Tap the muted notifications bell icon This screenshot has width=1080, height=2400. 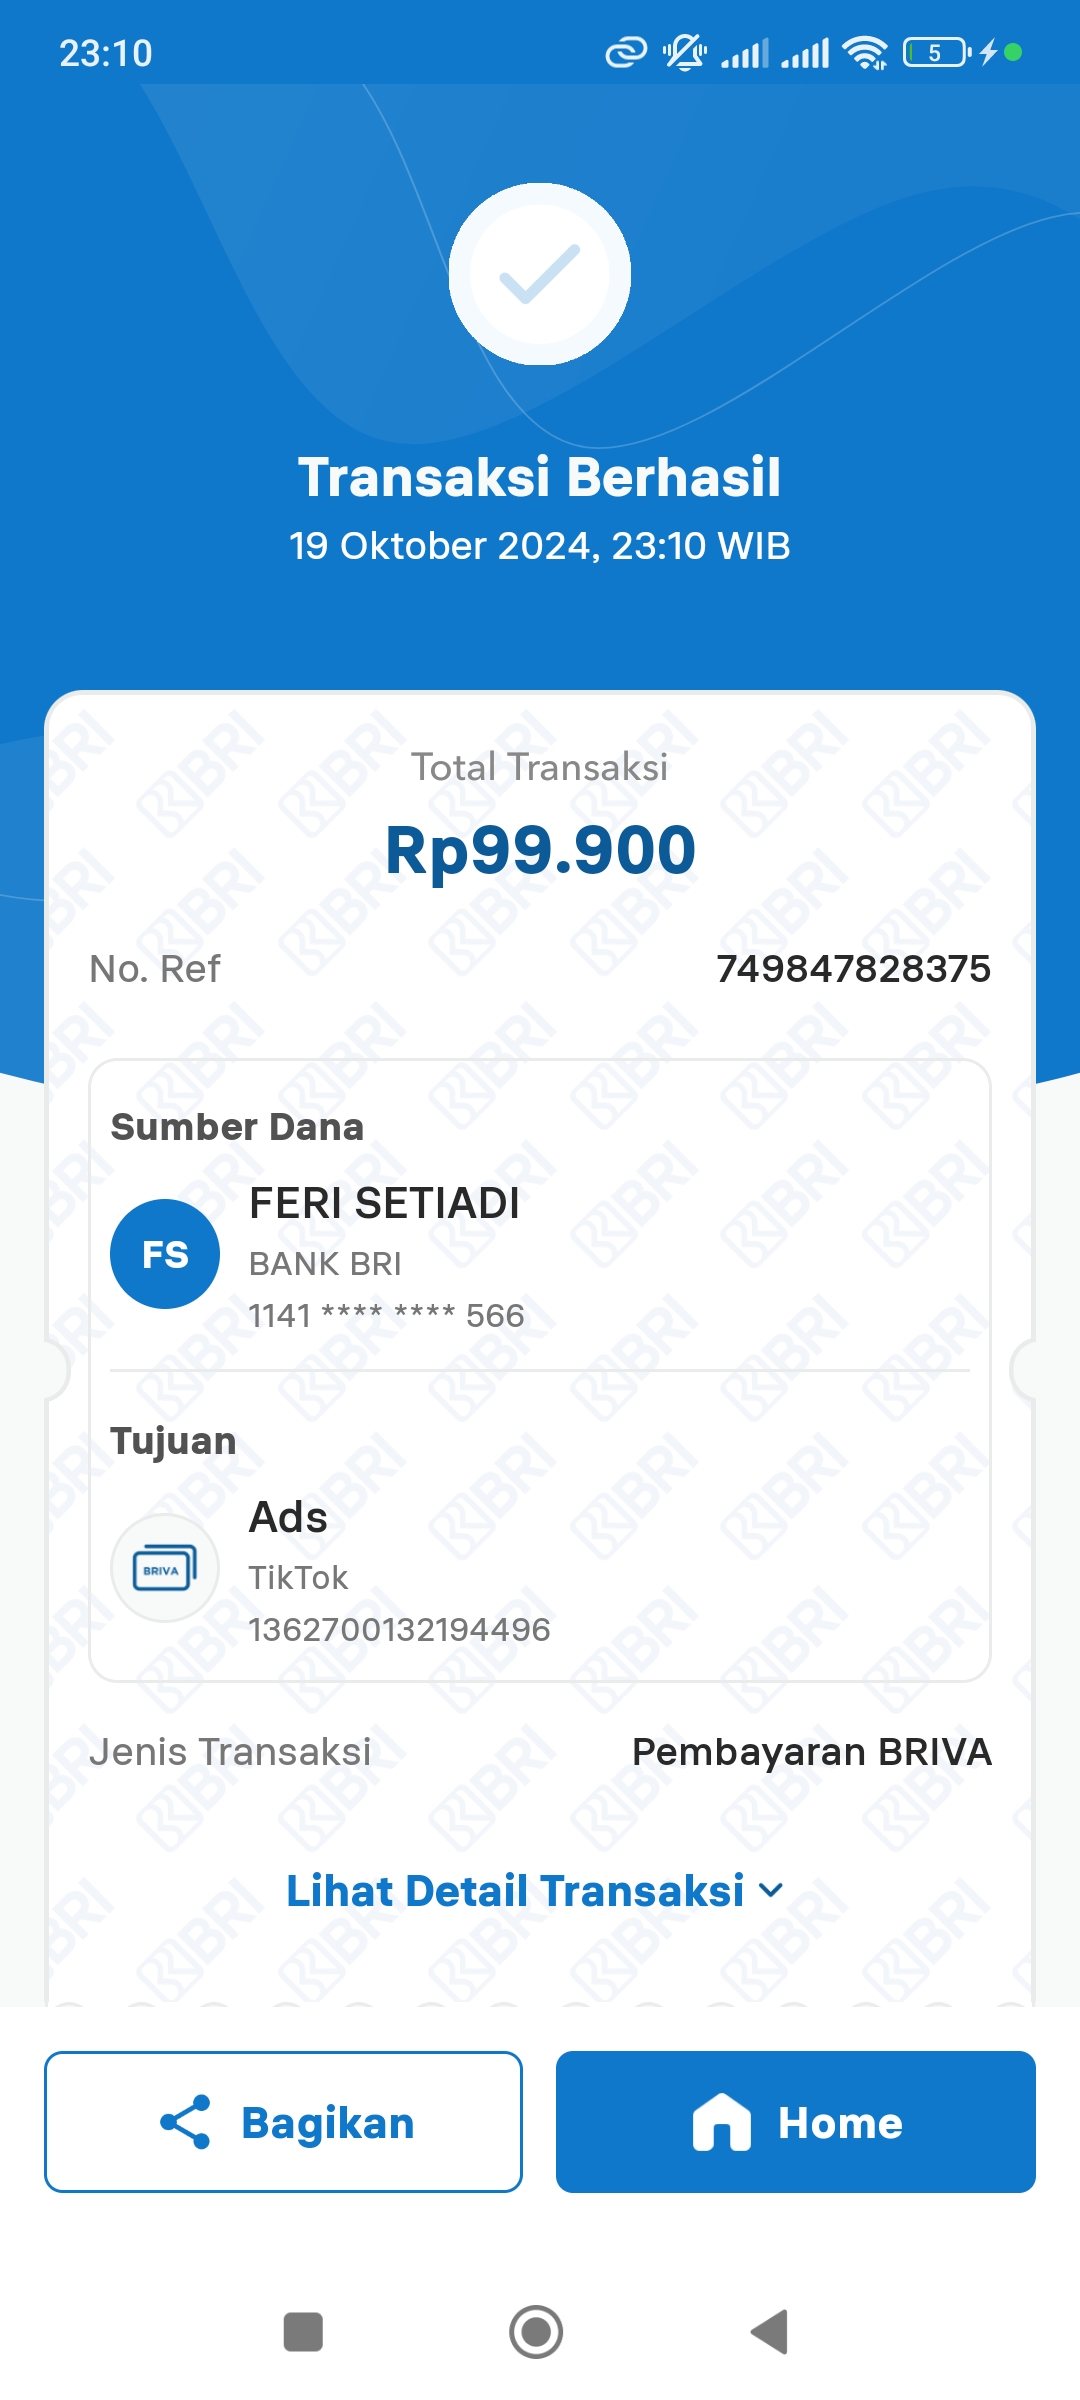[x=685, y=52]
